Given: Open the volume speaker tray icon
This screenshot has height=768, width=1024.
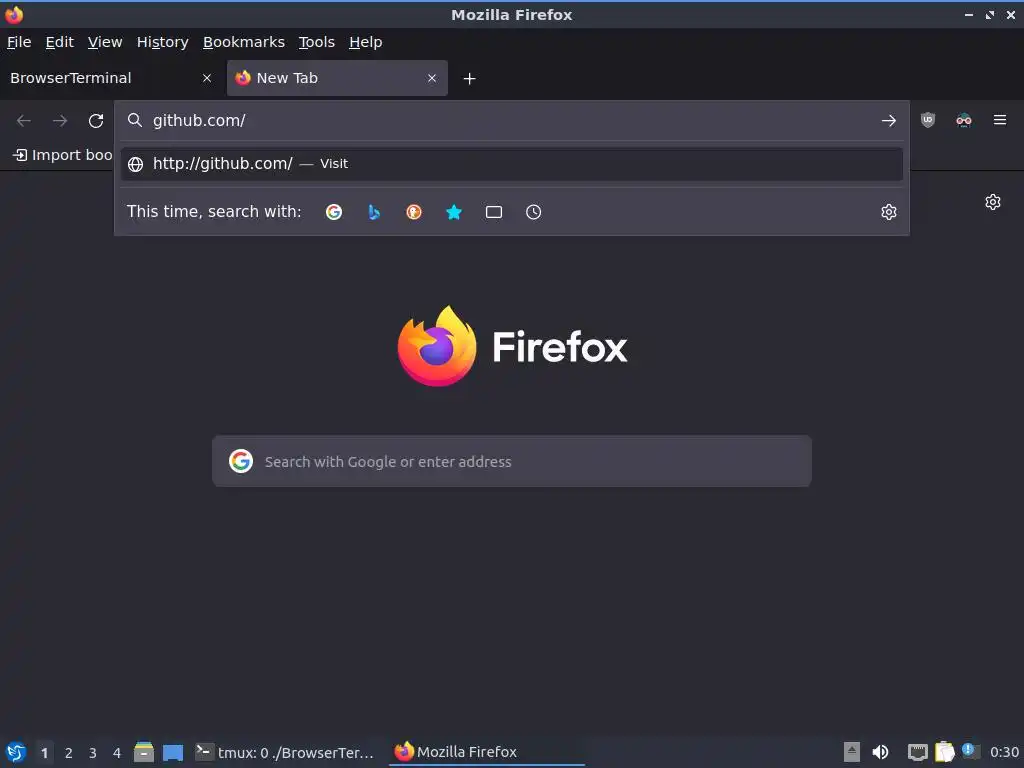Looking at the screenshot, I should (x=880, y=752).
